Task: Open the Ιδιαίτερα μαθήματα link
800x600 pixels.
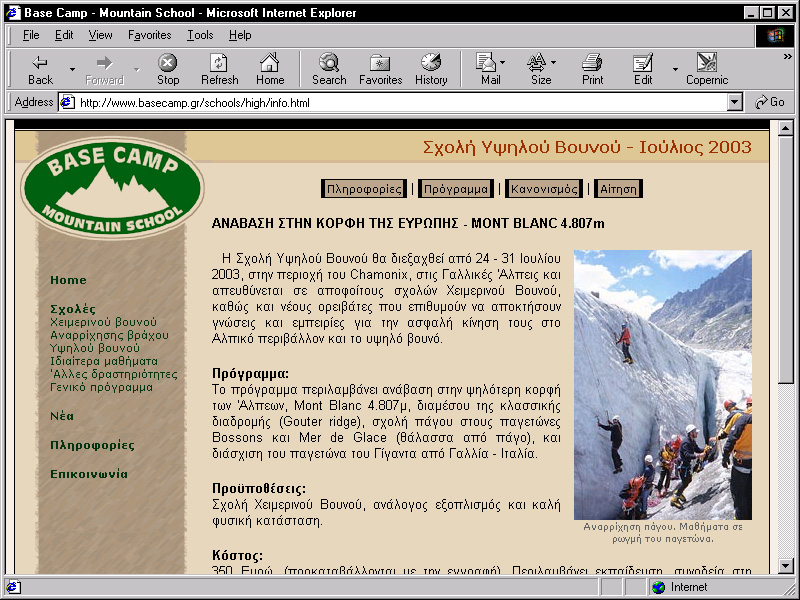Action: pyautogui.click(x=104, y=361)
